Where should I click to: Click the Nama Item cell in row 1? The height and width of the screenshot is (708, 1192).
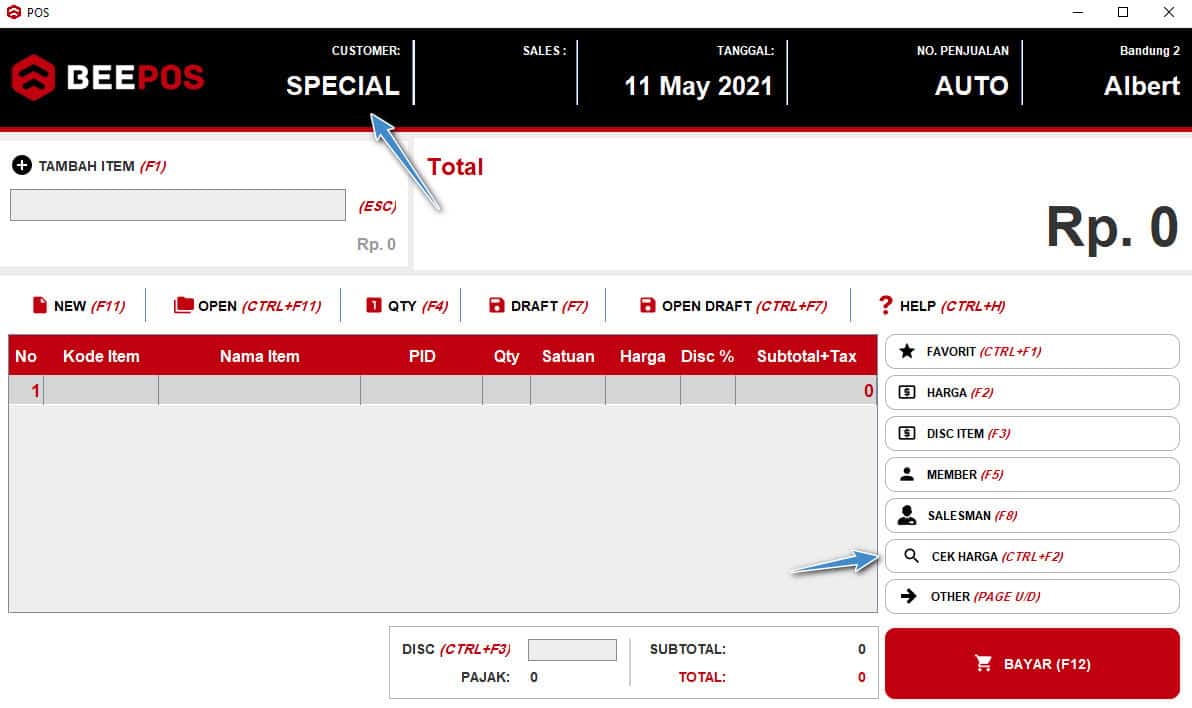tap(259, 391)
